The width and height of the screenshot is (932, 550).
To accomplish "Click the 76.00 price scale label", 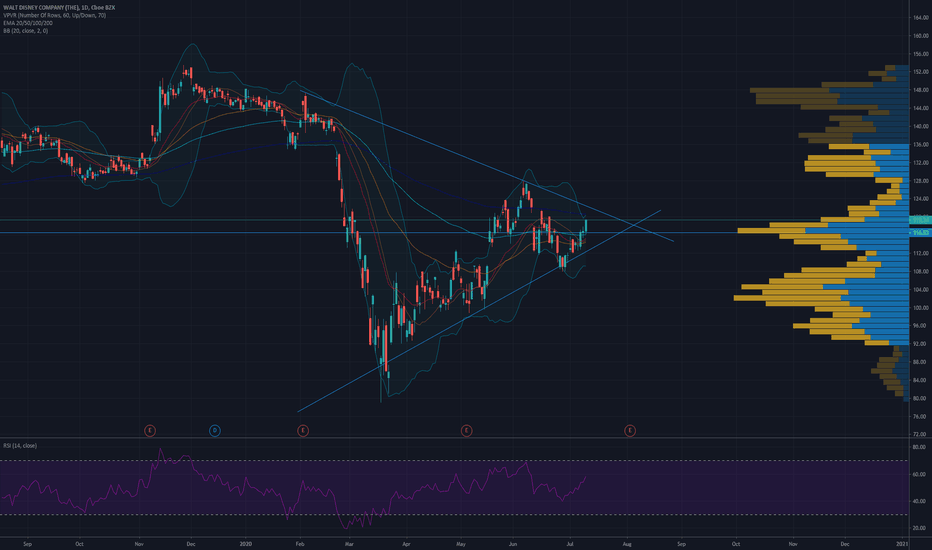I will point(920,417).
